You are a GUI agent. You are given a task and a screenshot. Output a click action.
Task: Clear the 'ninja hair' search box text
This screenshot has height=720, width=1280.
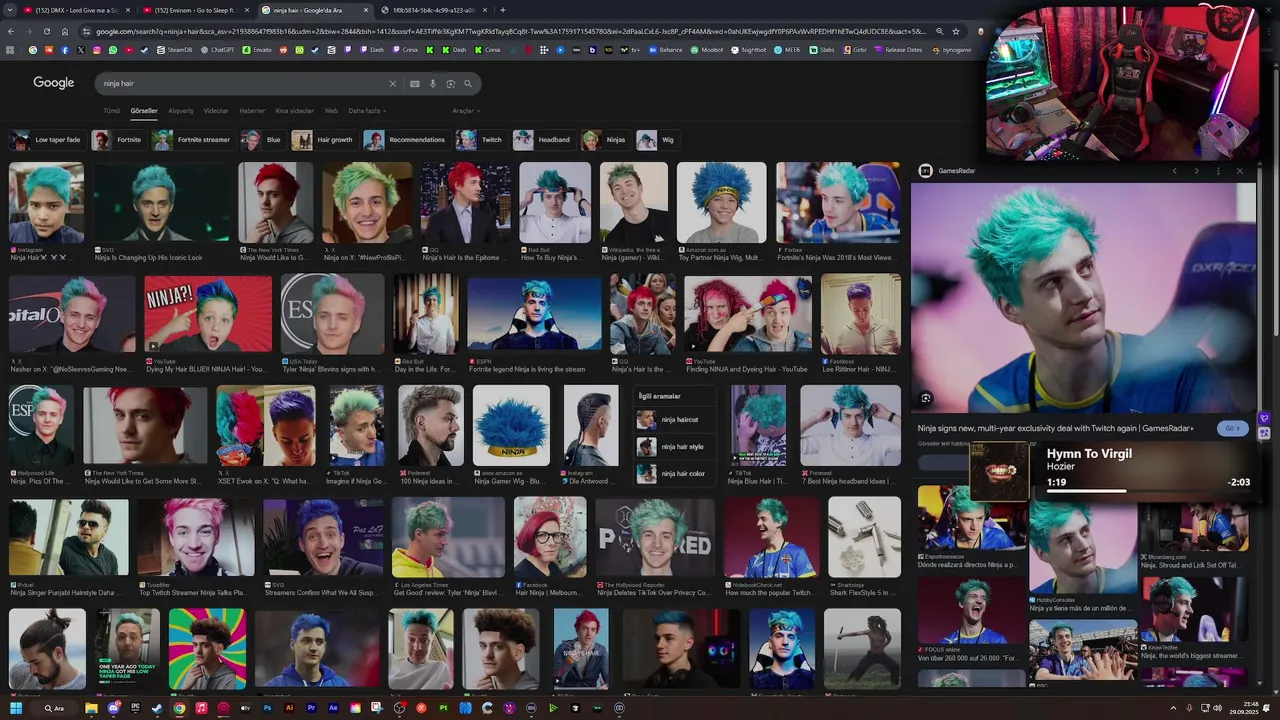click(392, 84)
